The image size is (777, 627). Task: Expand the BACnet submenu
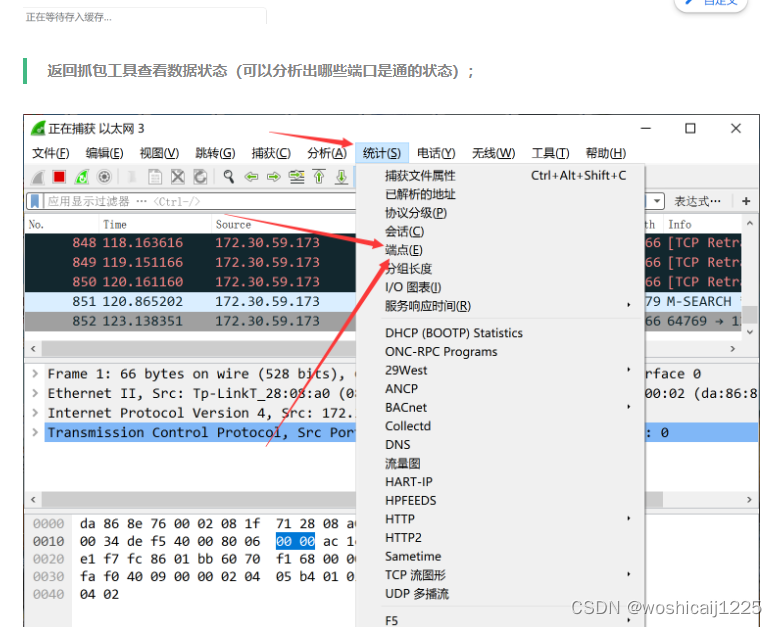point(500,407)
